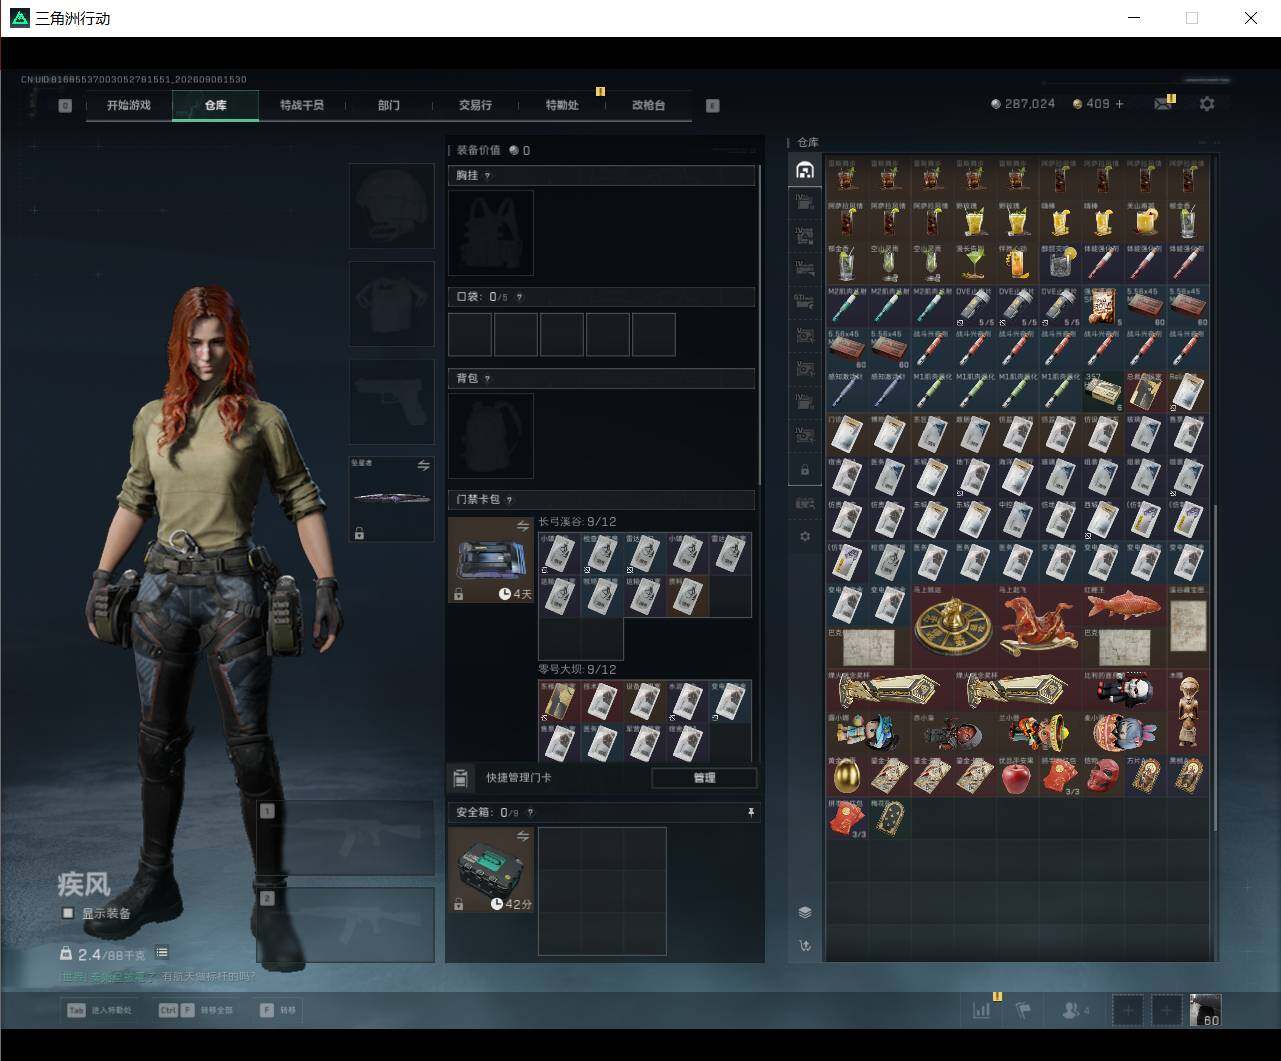Click the keycard case thumbnail showing 4天
This screenshot has width=1281, height=1061.
[491, 560]
